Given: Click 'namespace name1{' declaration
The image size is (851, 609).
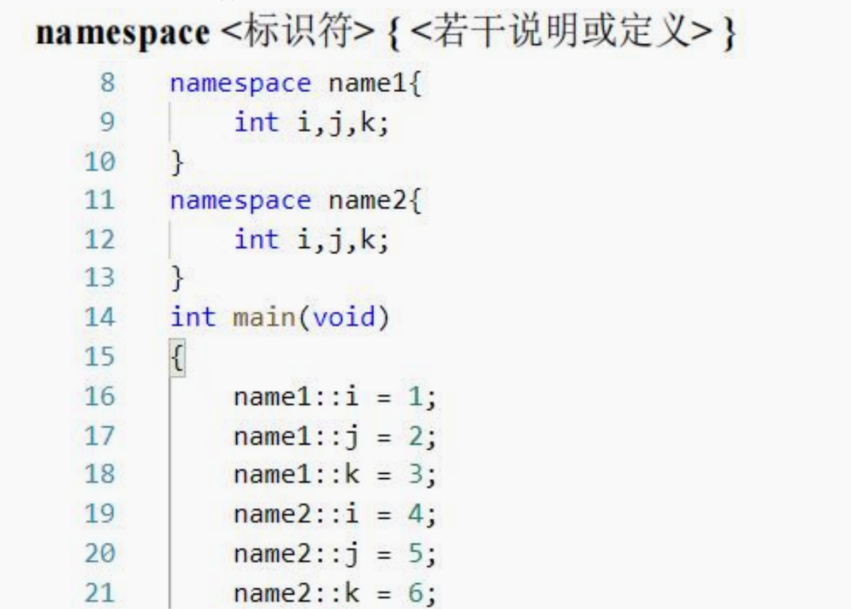Looking at the screenshot, I should [295, 84].
